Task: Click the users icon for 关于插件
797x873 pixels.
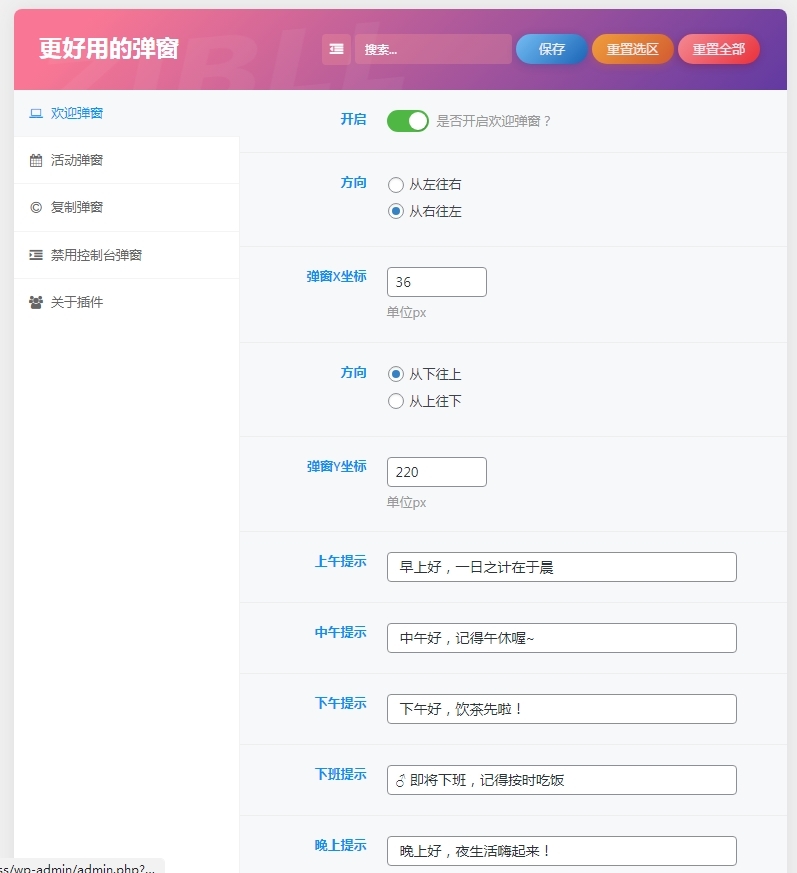Action: (x=36, y=302)
